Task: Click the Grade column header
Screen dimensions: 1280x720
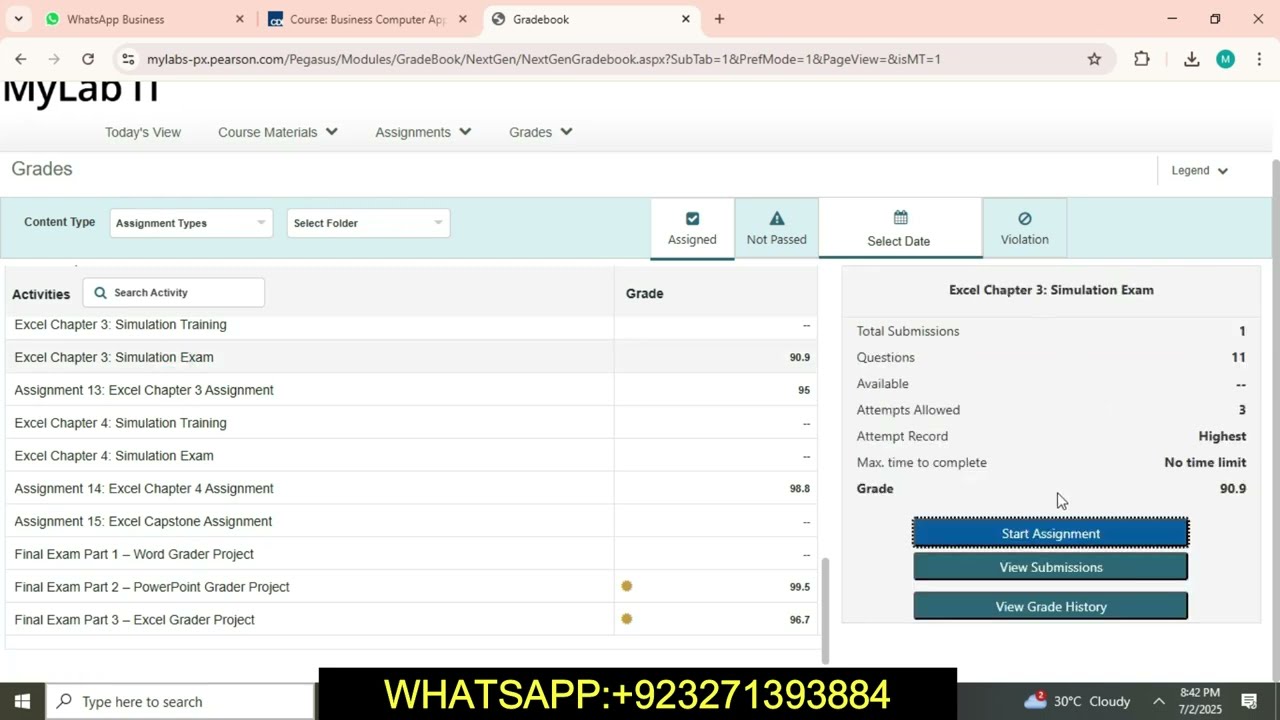Action: [644, 293]
